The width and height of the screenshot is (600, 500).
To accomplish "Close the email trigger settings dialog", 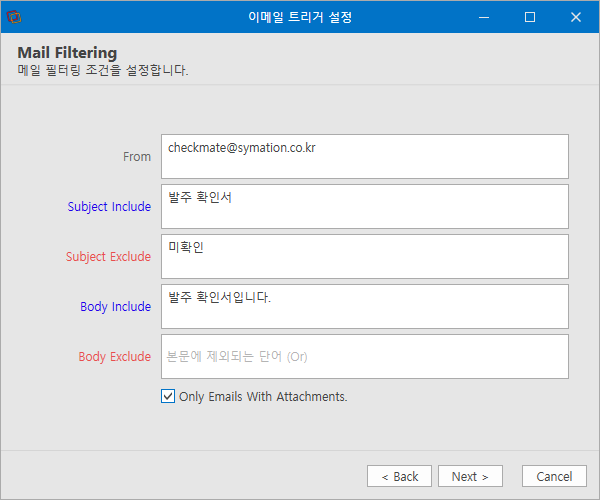I will coord(576,17).
